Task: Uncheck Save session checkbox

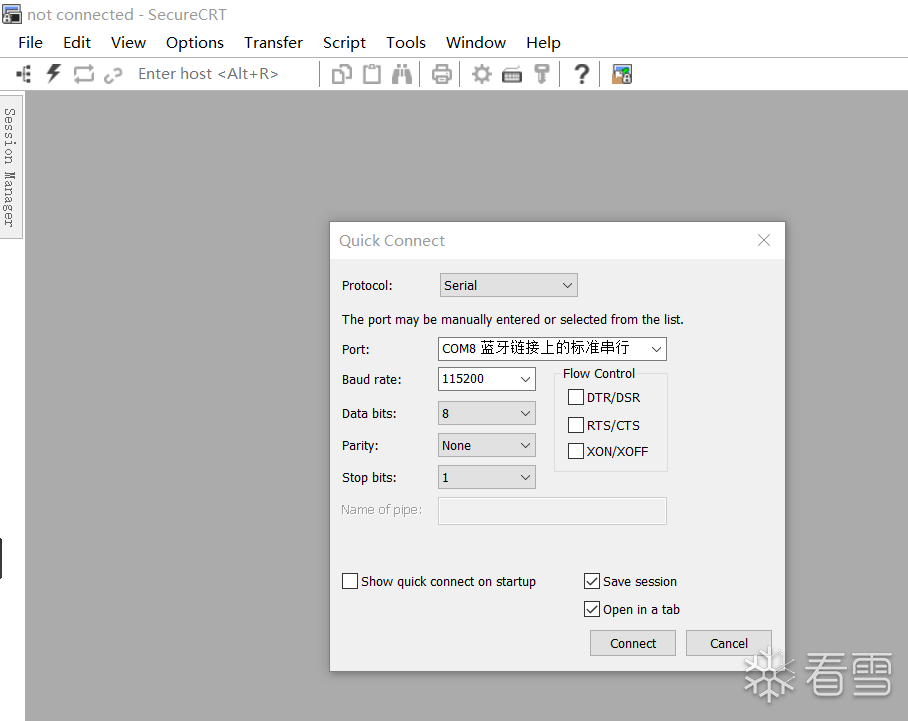Action: 592,581
